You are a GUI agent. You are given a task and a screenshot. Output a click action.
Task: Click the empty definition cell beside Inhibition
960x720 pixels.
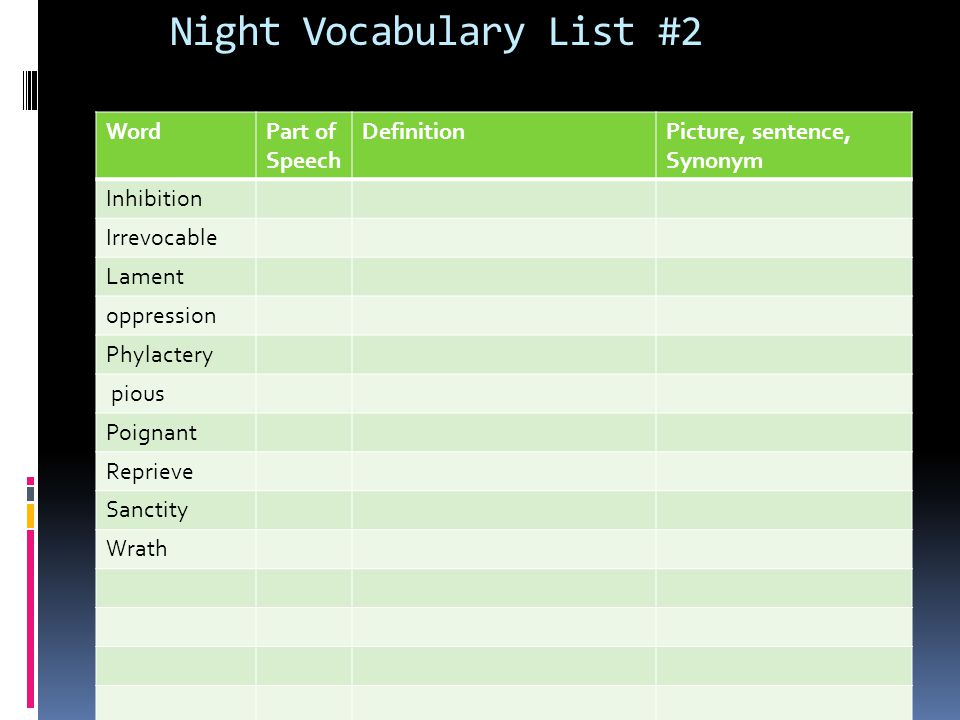pos(504,199)
